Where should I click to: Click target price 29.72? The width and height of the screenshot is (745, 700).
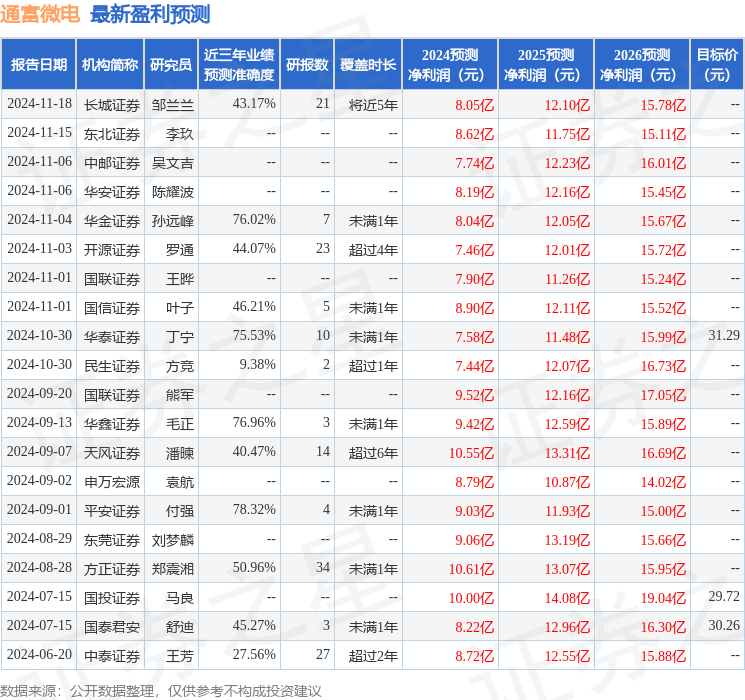(x=724, y=596)
